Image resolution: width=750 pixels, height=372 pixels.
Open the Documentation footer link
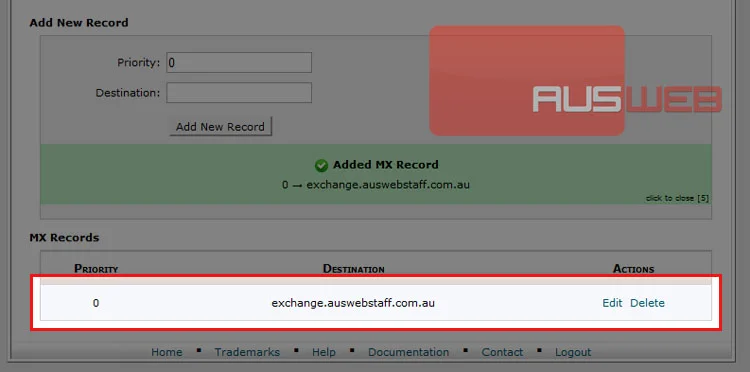[x=408, y=352]
